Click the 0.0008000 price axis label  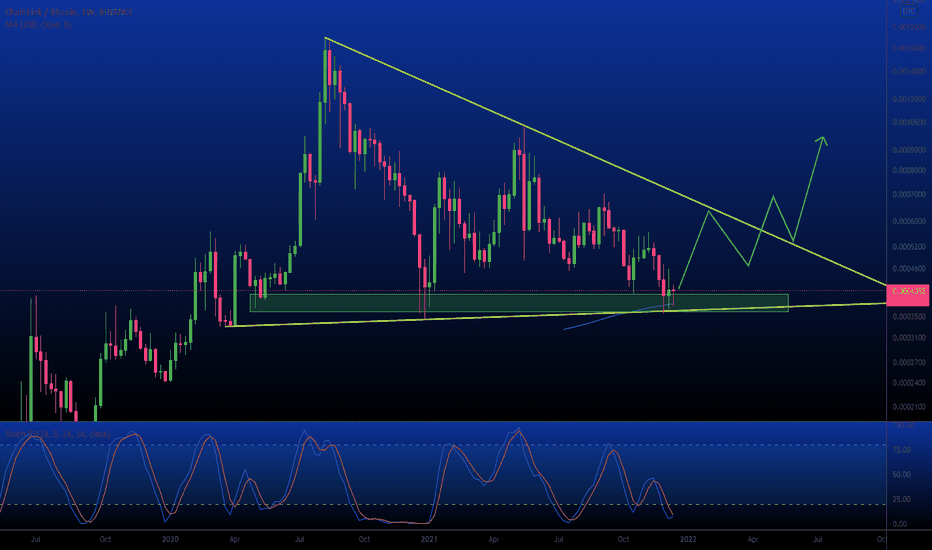click(x=909, y=171)
